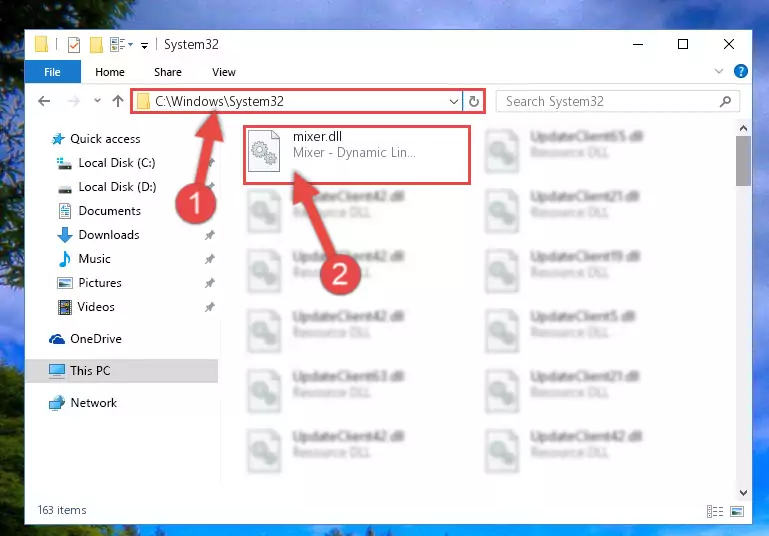Click the Downloads blue arrow icon
Image resolution: width=769 pixels, height=536 pixels.
[65, 235]
